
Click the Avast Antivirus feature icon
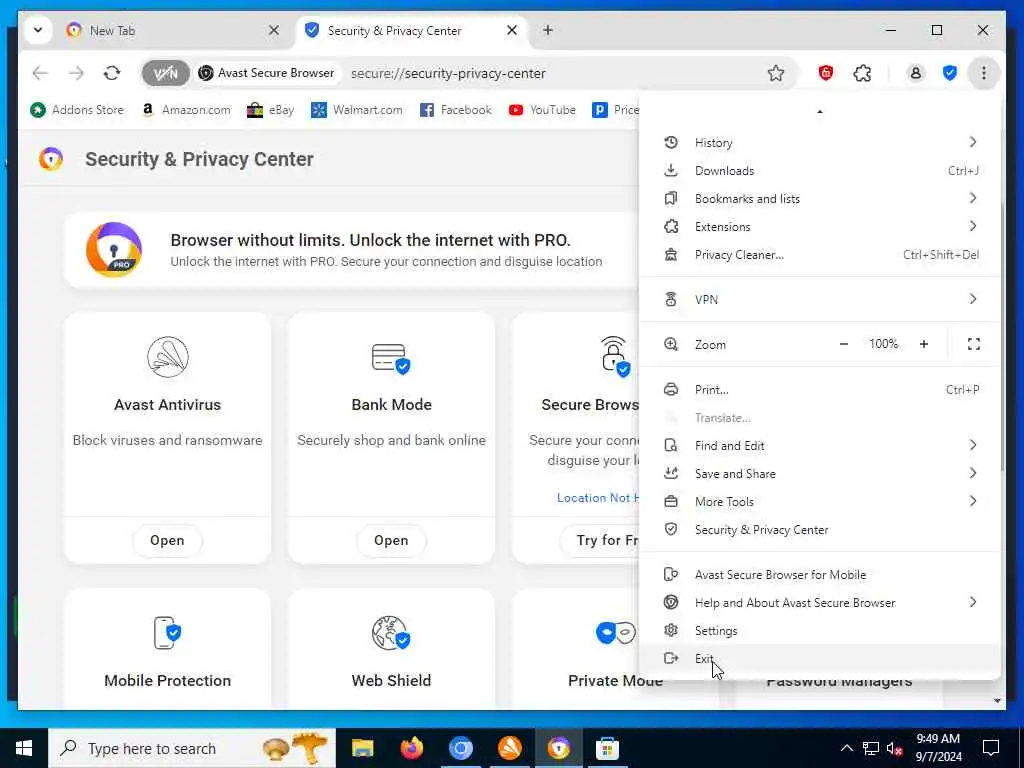click(168, 357)
